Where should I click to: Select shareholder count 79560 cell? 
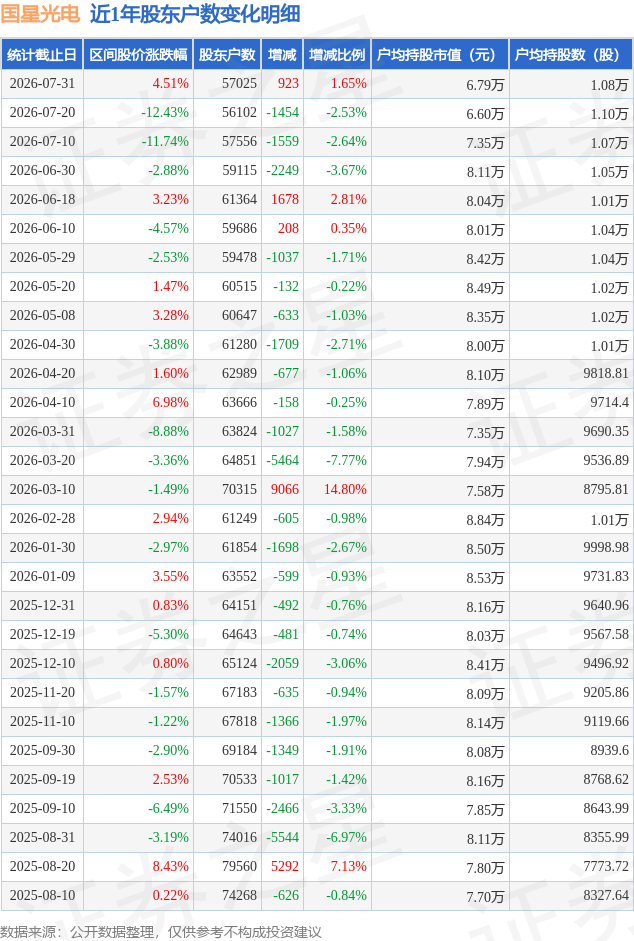(x=239, y=866)
